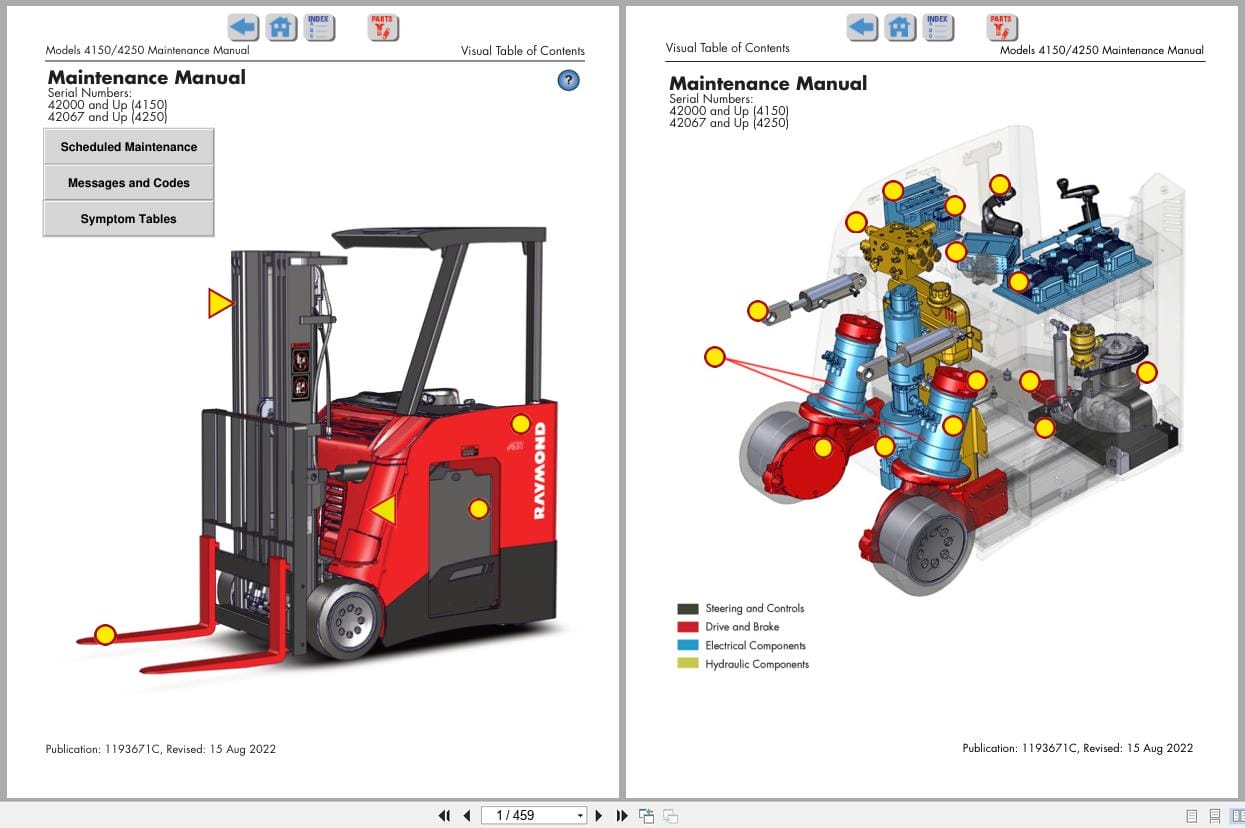Click the red Drive and Brake swatch
Viewport: 1245px width, 828px height.
(x=687, y=627)
